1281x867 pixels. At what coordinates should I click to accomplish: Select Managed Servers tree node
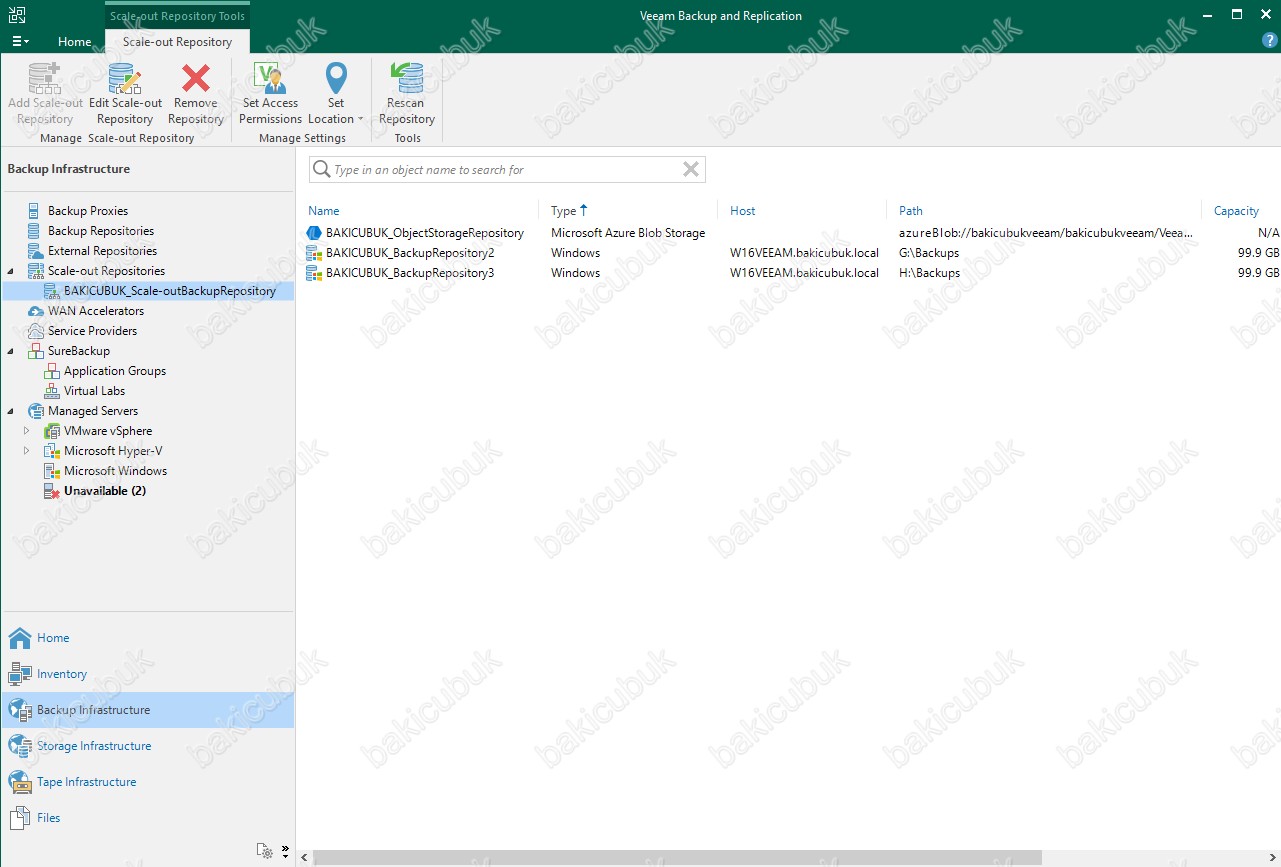(x=93, y=411)
